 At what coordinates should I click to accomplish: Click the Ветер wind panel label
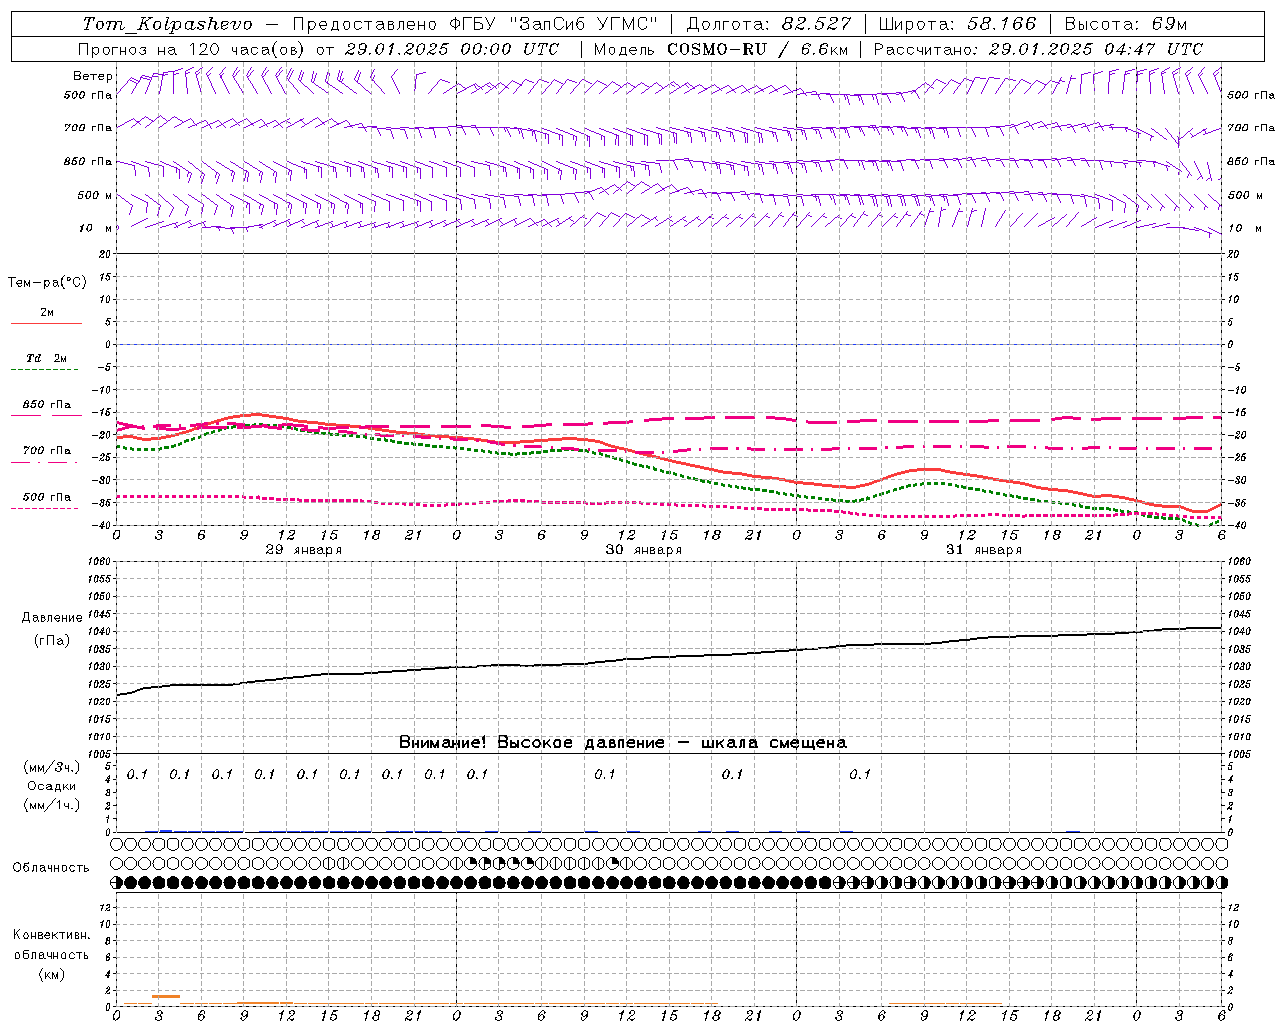point(93,76)
